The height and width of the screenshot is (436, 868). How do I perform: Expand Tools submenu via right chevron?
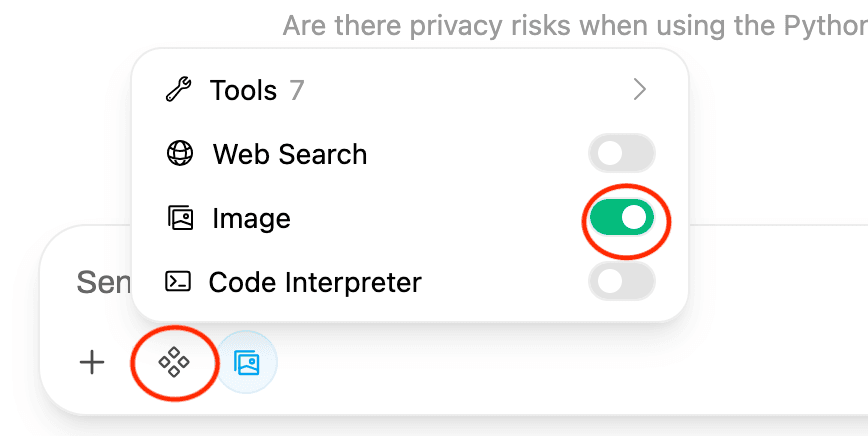pos(640,91)
